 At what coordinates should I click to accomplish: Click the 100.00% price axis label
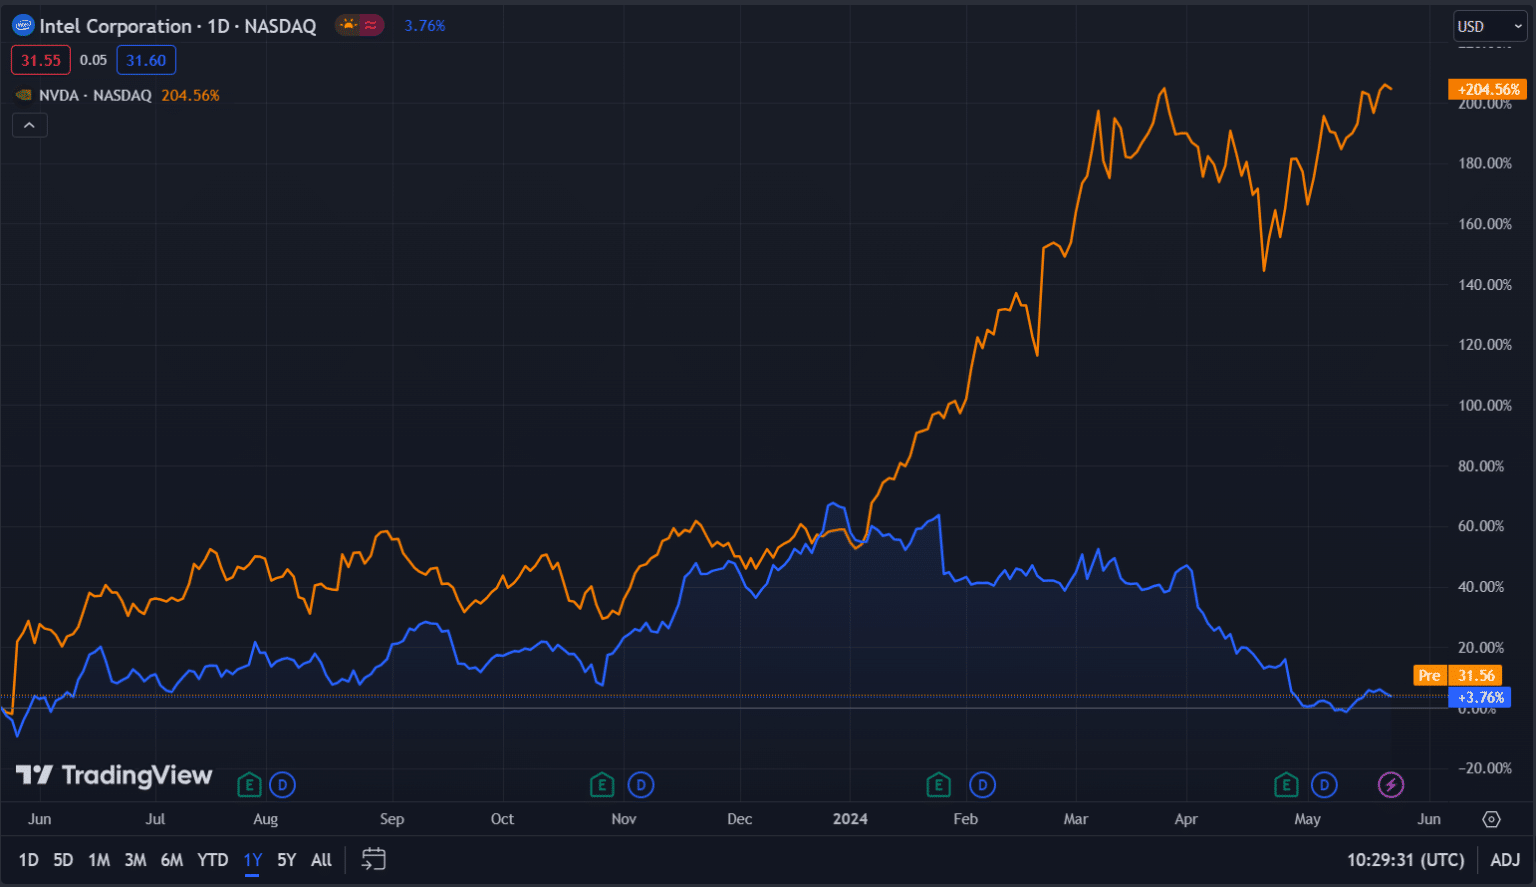(x=1485, y=405)
